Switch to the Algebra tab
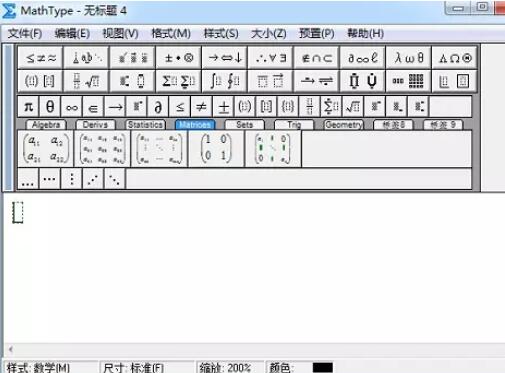 (x=46, y=125)
